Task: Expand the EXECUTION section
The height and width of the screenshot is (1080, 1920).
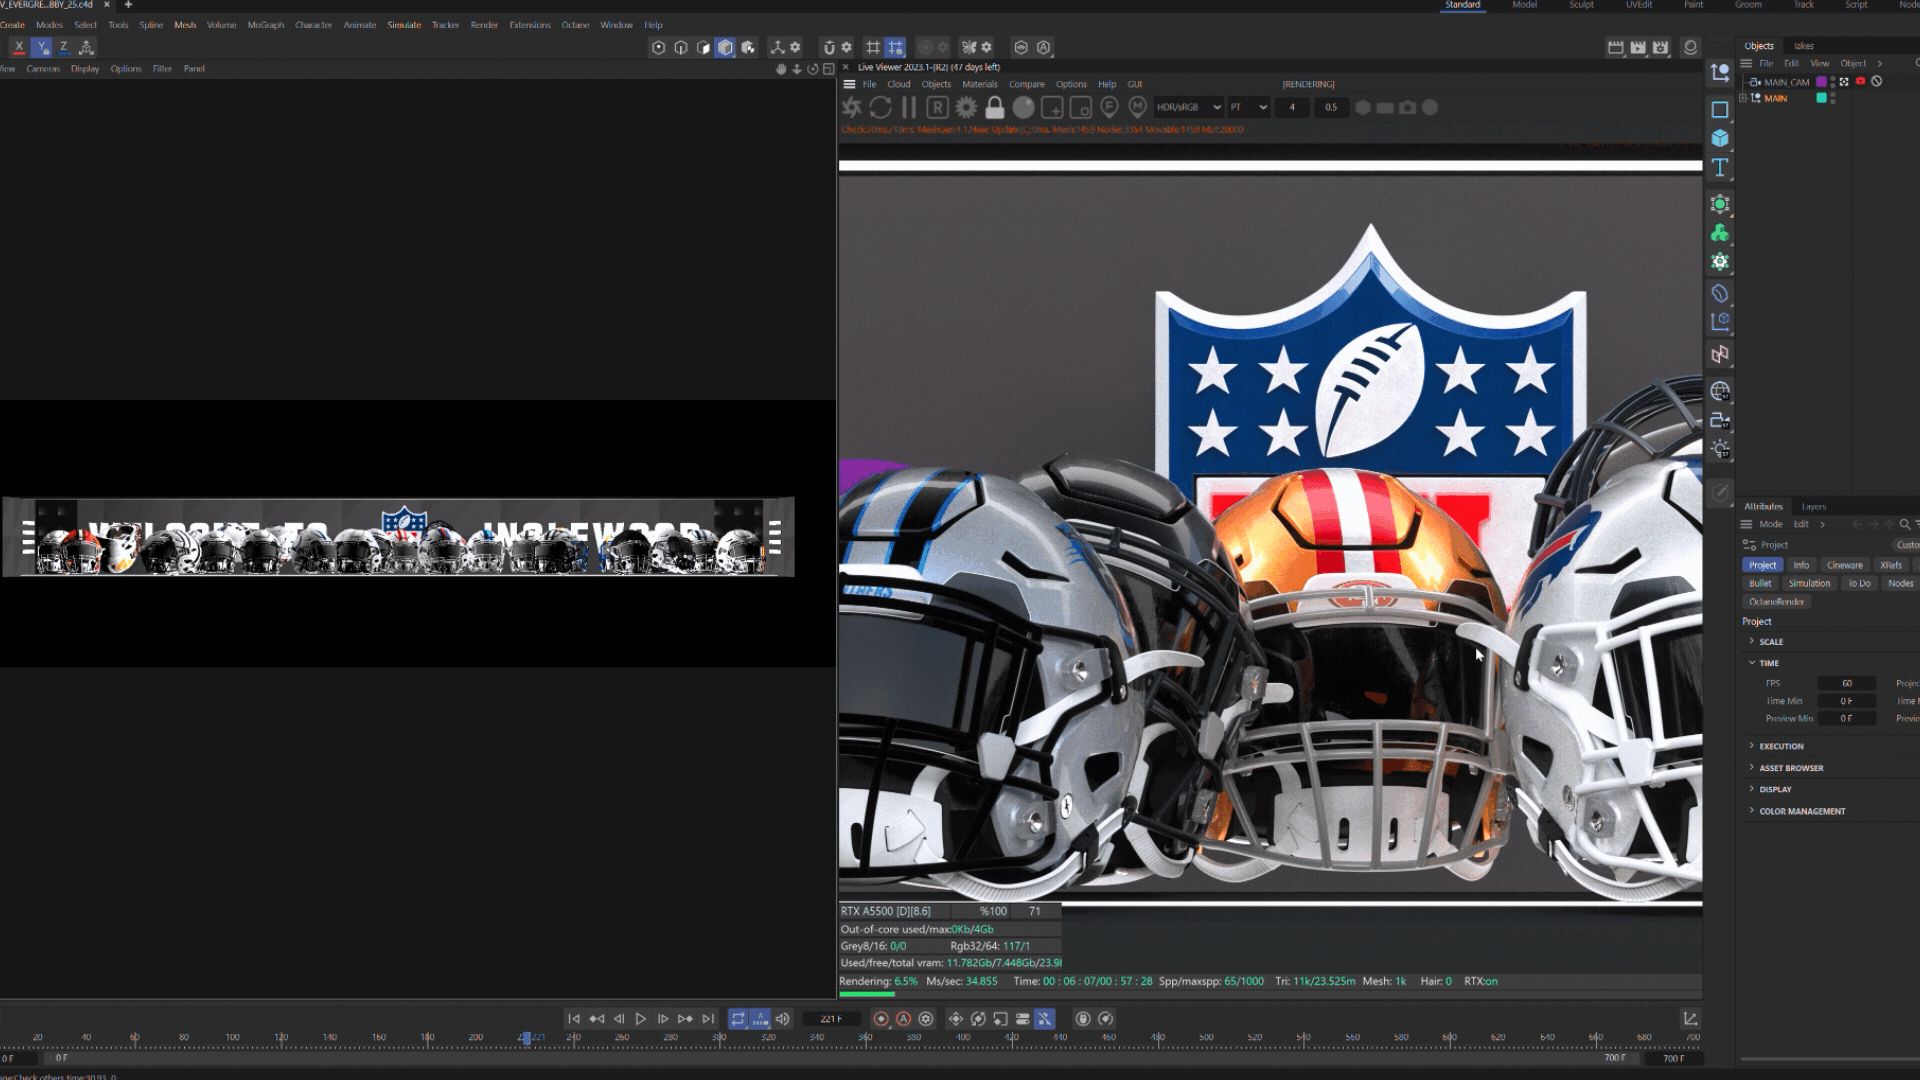Action: tap(1752, 746)
